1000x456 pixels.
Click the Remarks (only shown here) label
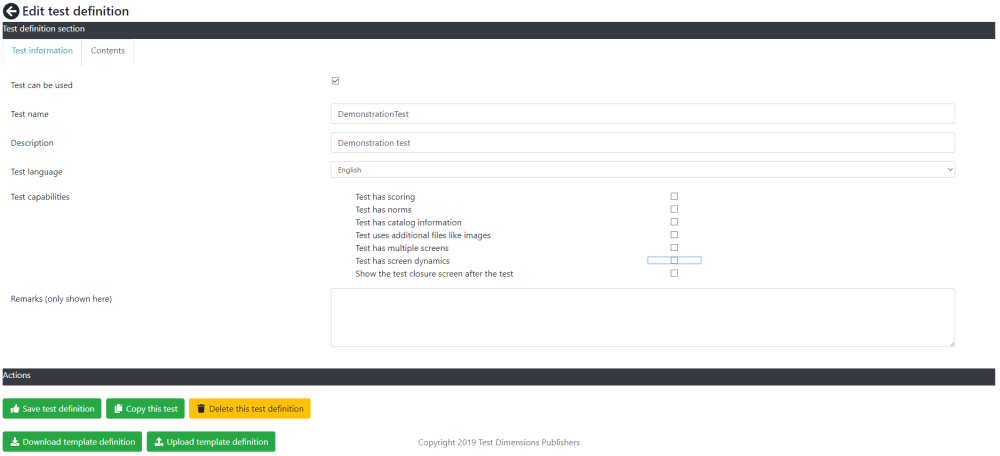61,299
